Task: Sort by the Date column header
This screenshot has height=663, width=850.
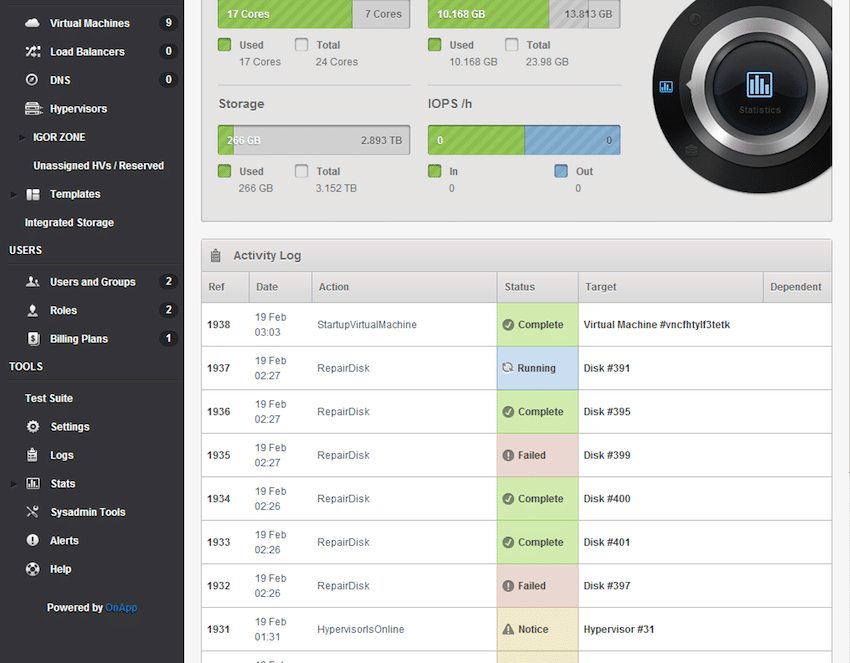Action: coord(280,287)
